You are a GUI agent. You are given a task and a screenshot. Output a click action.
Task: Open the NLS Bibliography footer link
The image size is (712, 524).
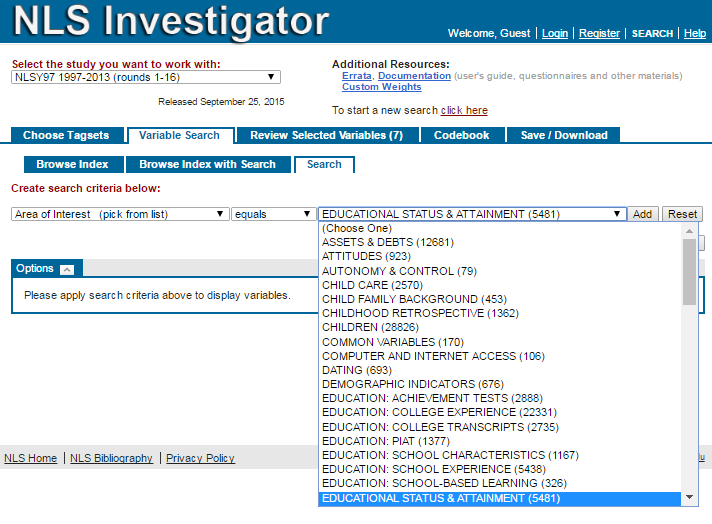click(x=111, y=458)
